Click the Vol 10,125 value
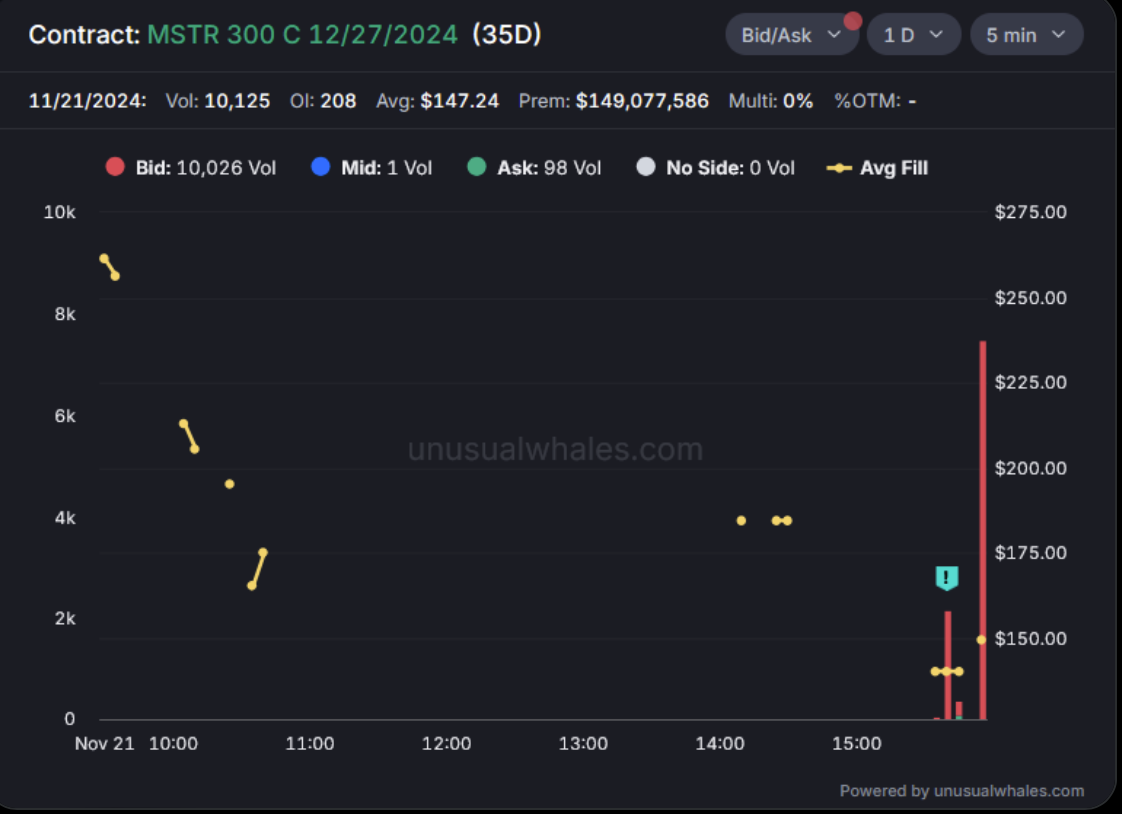The image size is (1122, 814). pyautogui.click(x=237, y=101)
